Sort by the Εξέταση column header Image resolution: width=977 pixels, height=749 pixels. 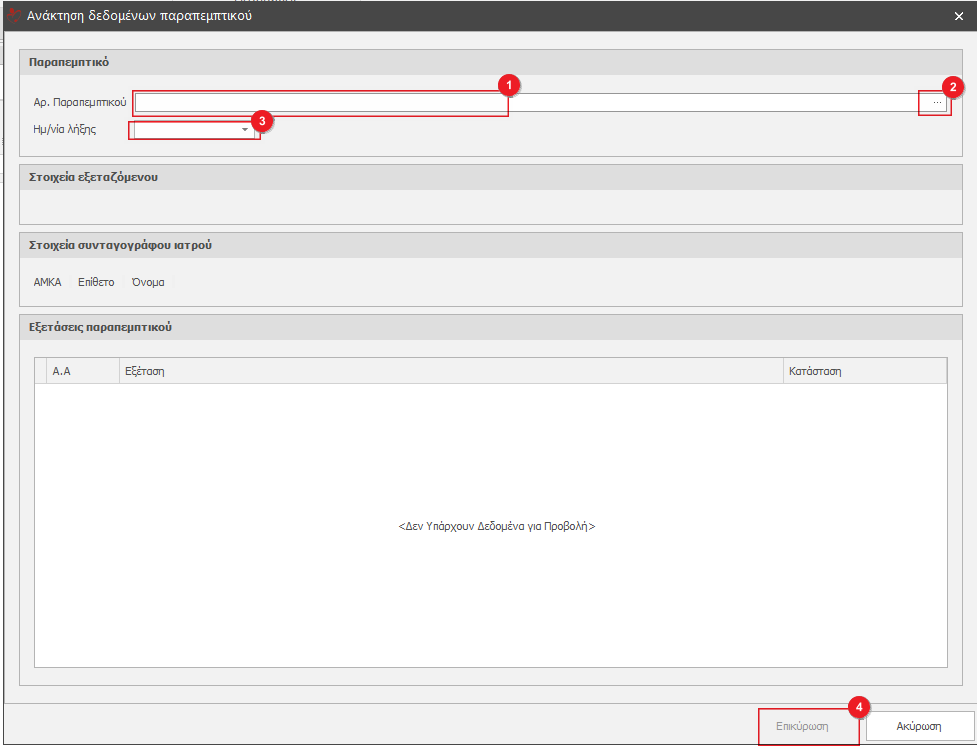pyautogui.click(x=450, y=371)
